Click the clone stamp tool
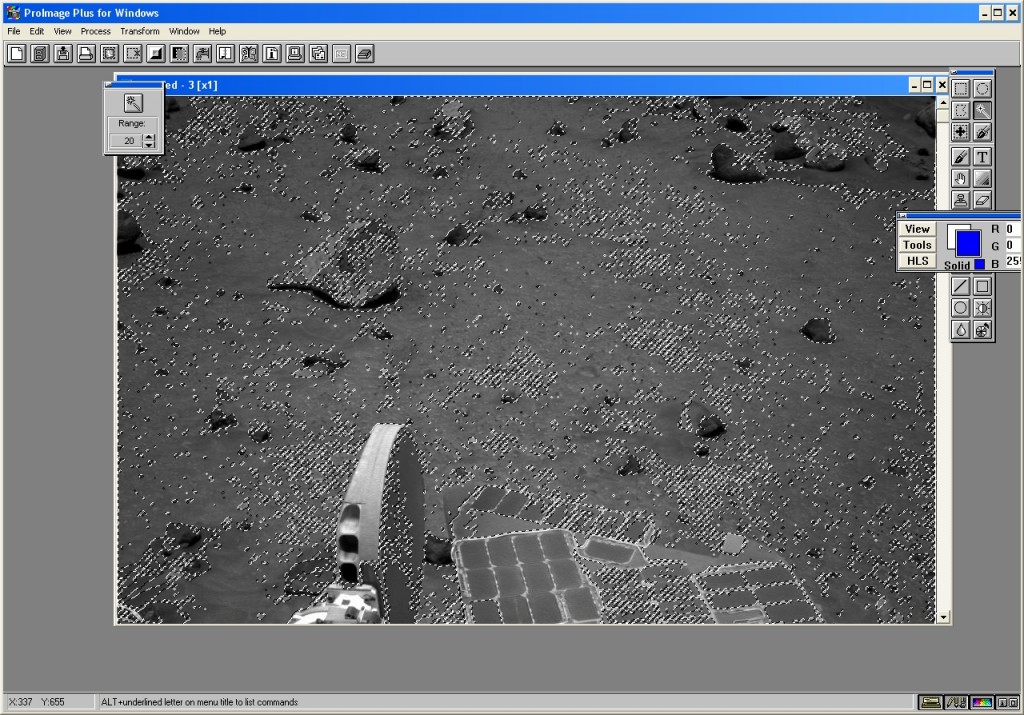The height and width of the screenshot is (715, 1024). [x=961, y=200]
